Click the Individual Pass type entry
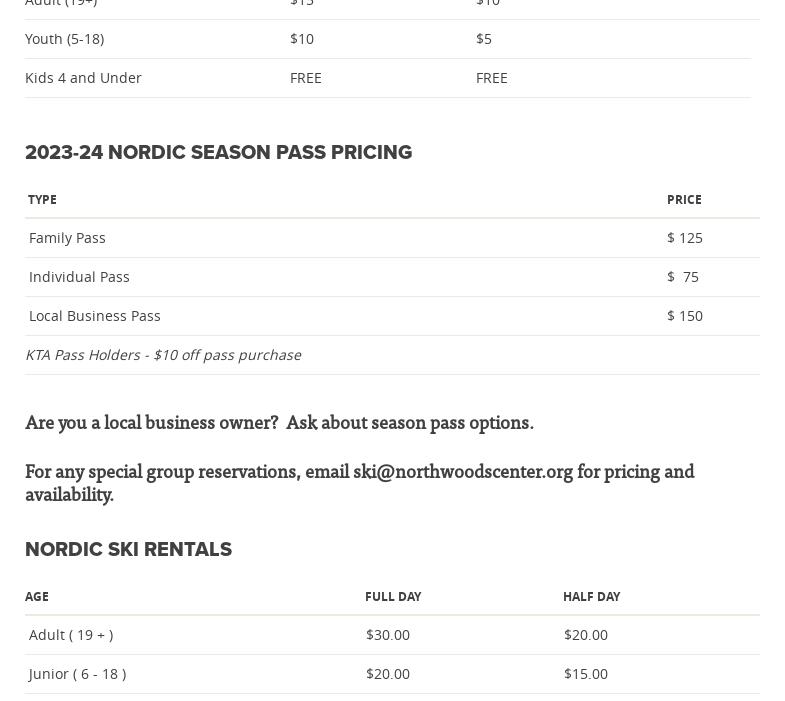This screenshot has width=785, height=701. (79, 277)
